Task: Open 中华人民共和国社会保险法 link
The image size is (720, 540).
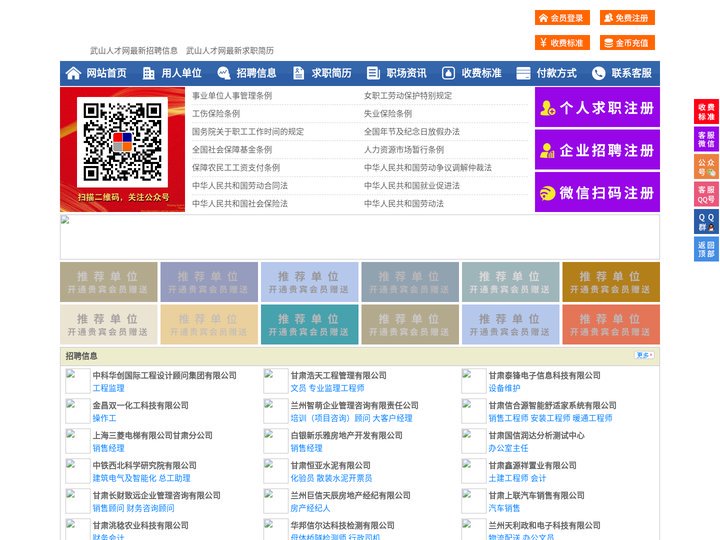Action: (x=240, y=203)
